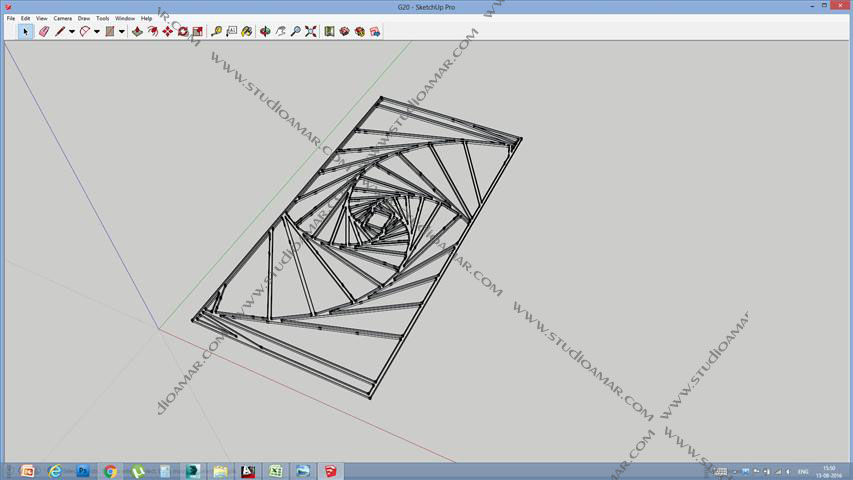Open the Edit menu
Image resolution: width=853 pixels, height=480 pixels.
point(26,18)
